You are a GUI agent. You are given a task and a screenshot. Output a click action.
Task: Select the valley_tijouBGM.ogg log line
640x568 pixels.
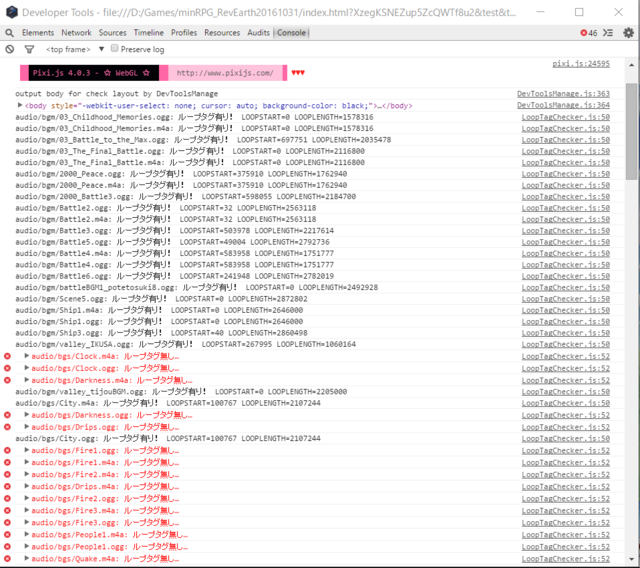[x=181, y=392]
